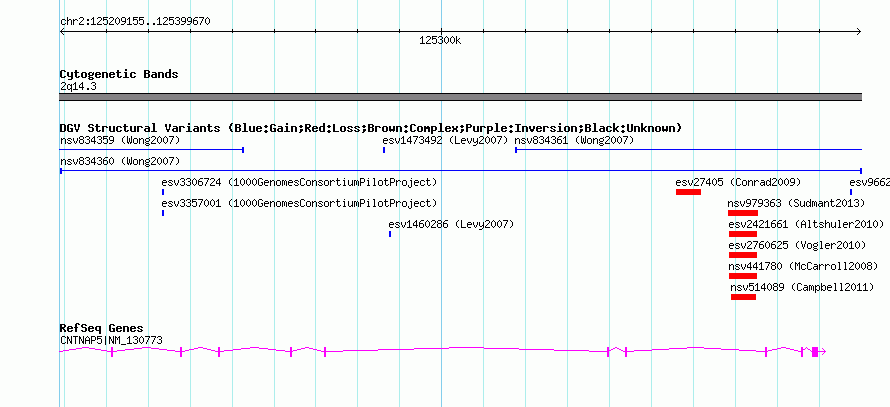The height and width of the screenshot is (407, 890).
Task: Select the nsv514089 red loss bar
Action: [744, 297]
